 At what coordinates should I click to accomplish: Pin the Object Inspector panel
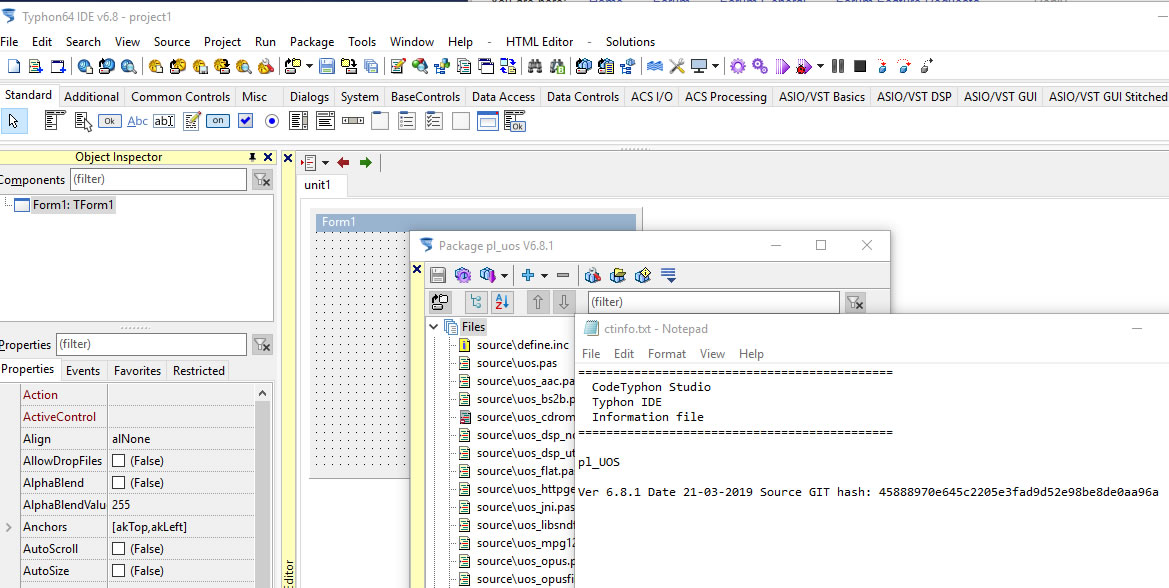(x=252, y=157)
